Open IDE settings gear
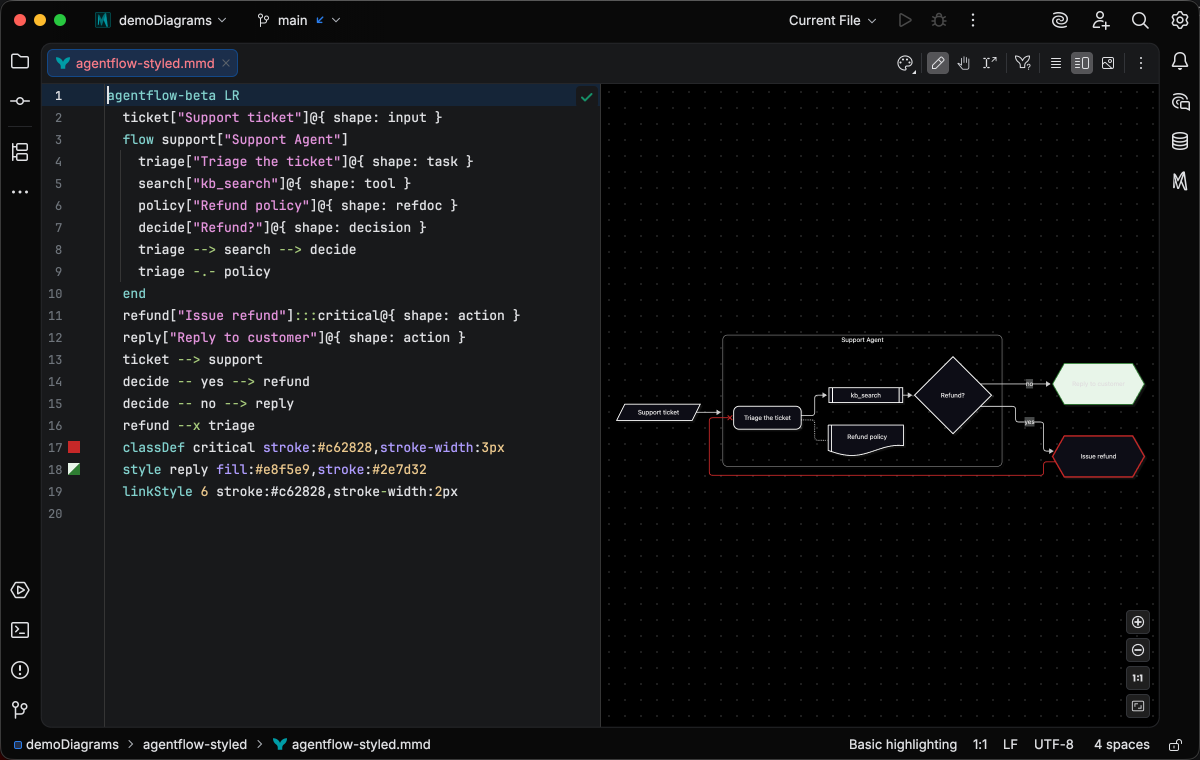1200x760 pixels. (1180, 20)
